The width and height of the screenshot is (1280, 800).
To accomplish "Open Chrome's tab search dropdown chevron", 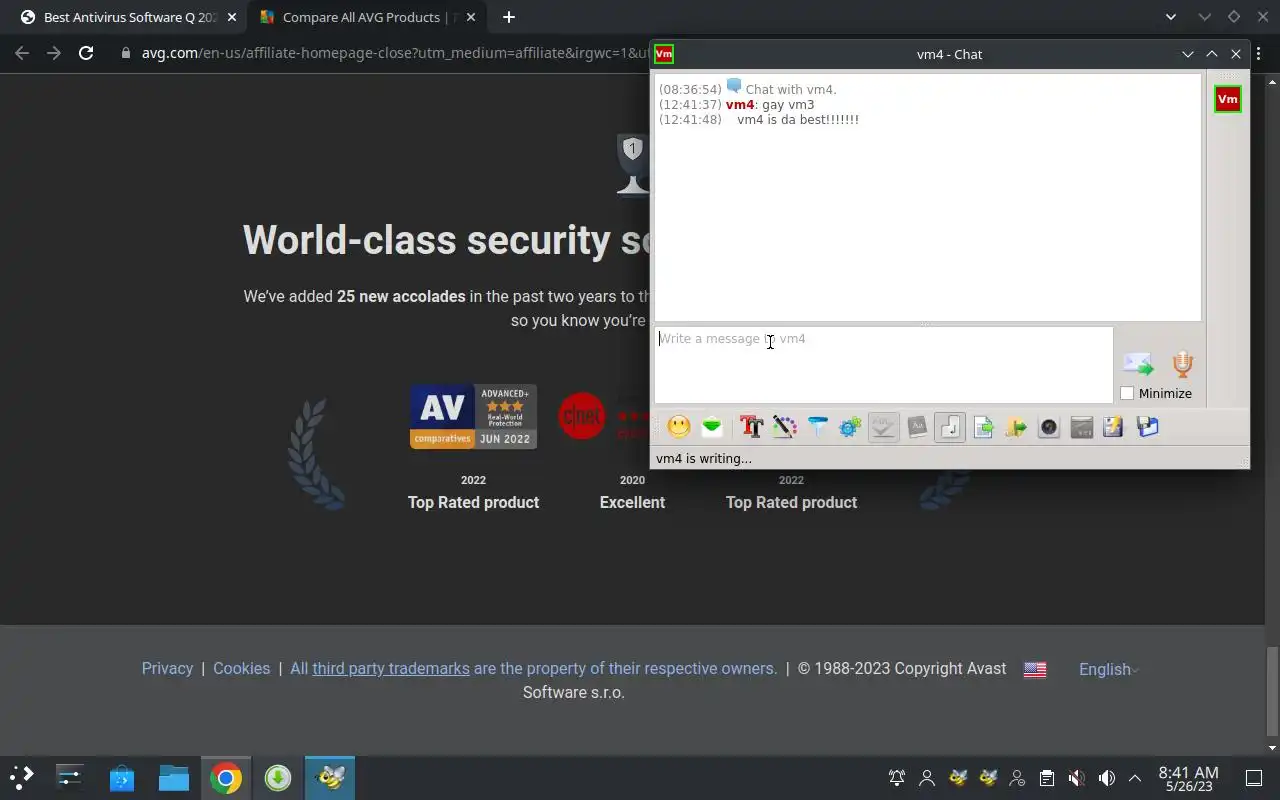I will 1171,17.
